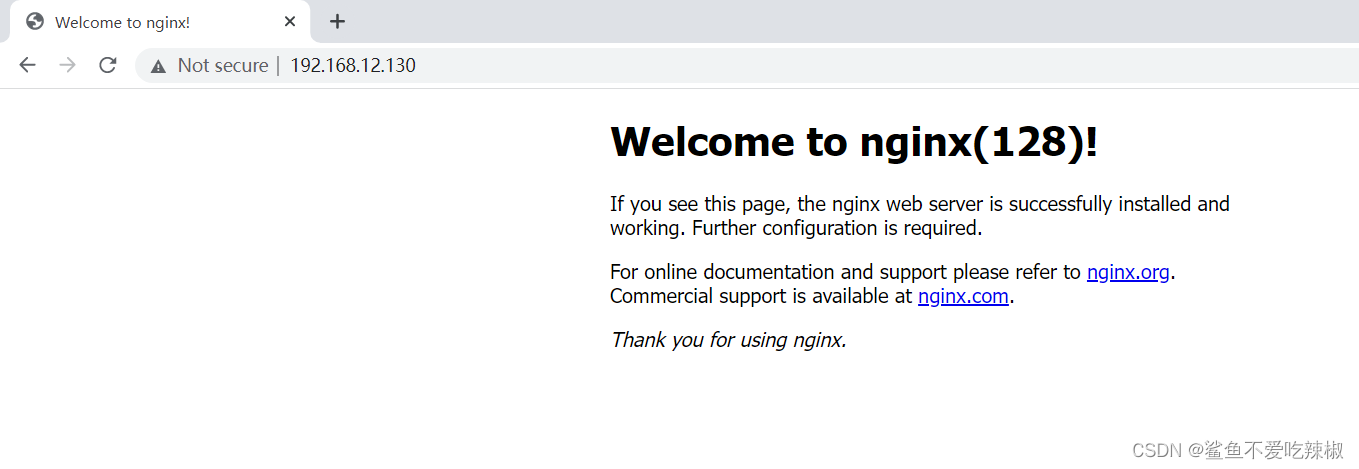
Task: Follow the nginx.com commercial support link
Action: (x=963, y=296)
